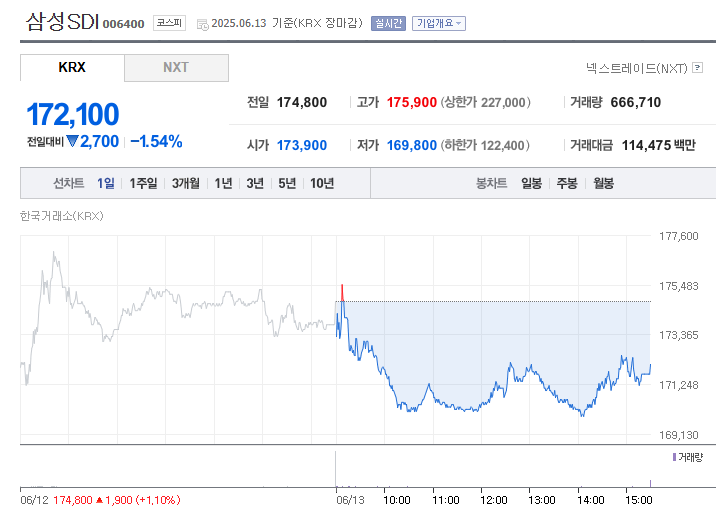Click the 175,483 price axis label
The image size is (716, 519).
[x=679, y=286]
